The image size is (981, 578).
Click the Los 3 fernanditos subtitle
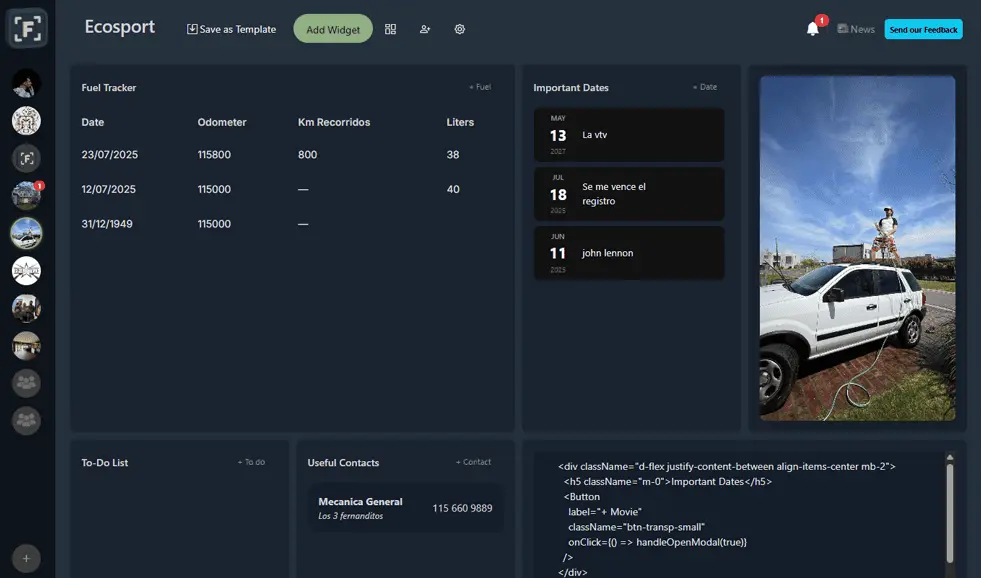tap(350, 516)
